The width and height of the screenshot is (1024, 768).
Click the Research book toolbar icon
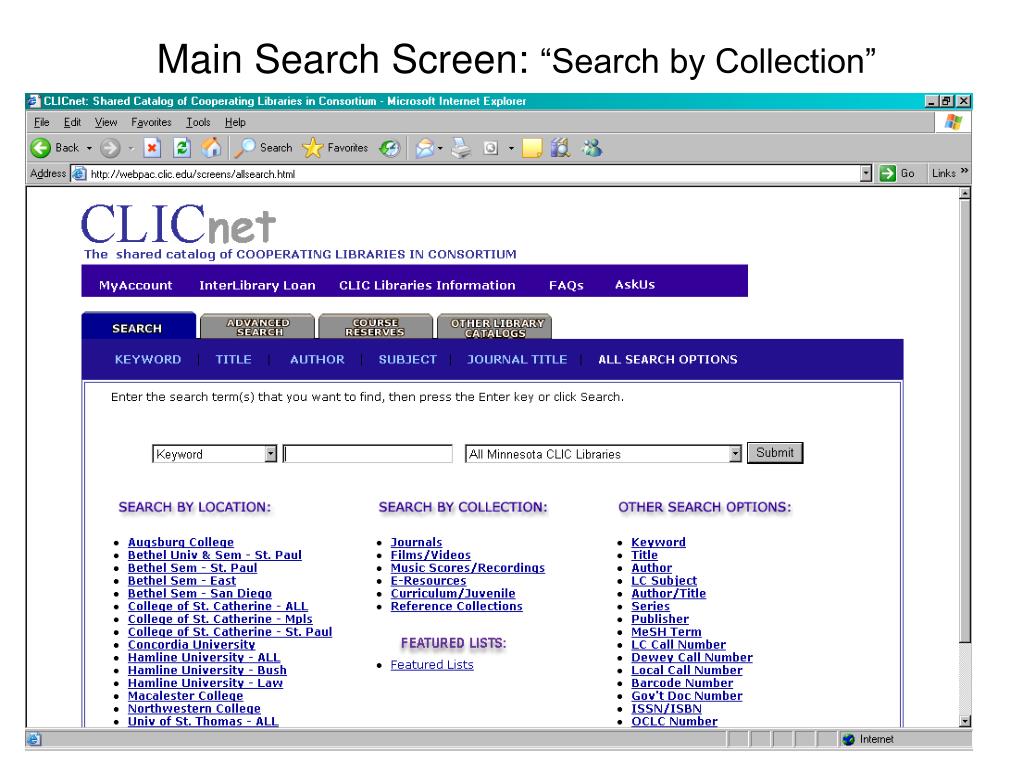[560, 148]
